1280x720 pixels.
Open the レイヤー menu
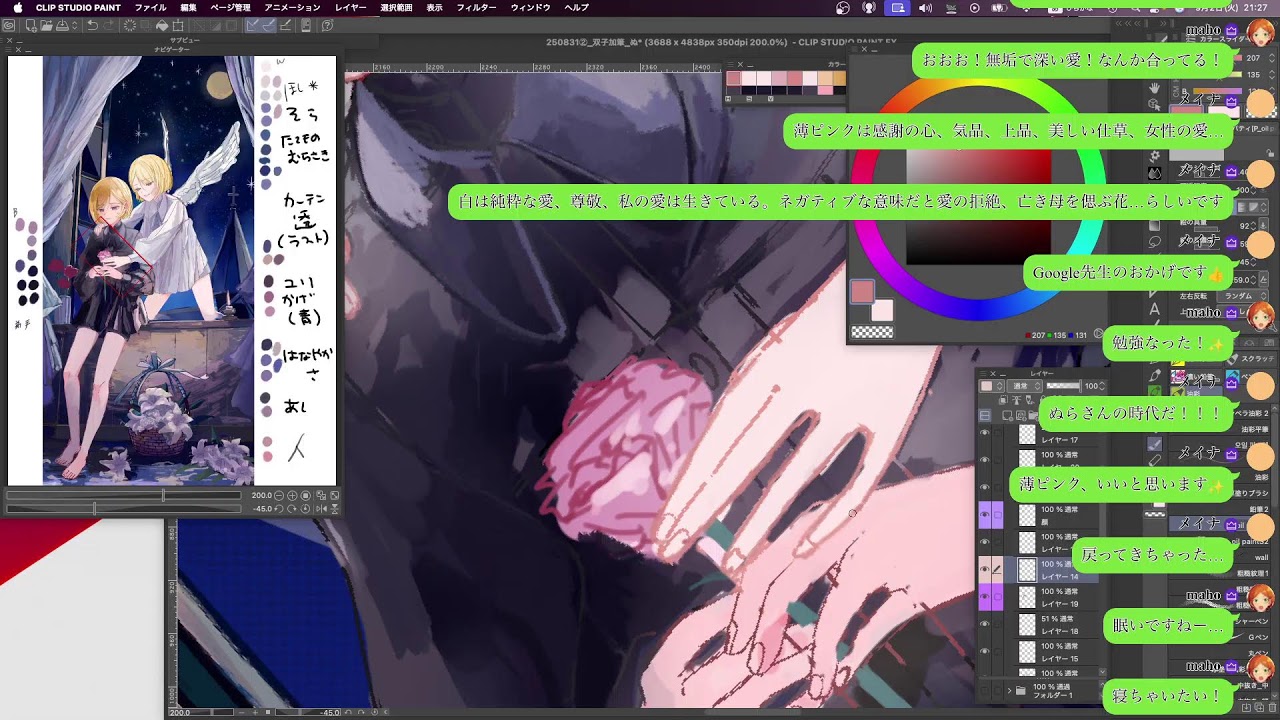351,7
